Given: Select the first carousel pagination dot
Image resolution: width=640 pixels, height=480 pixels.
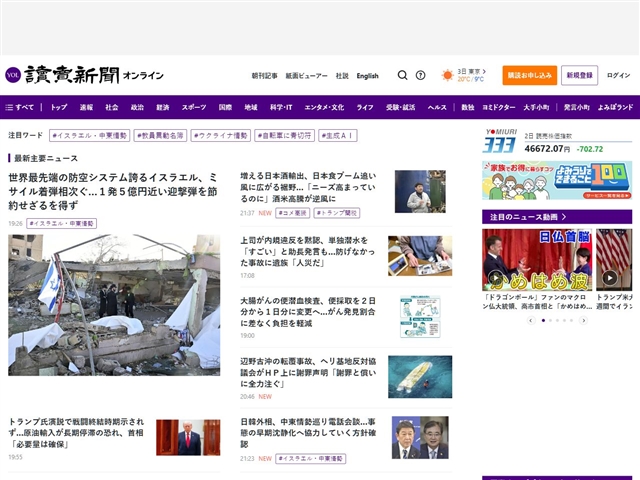Looking at the screenshot, I should tap(543, 320).
